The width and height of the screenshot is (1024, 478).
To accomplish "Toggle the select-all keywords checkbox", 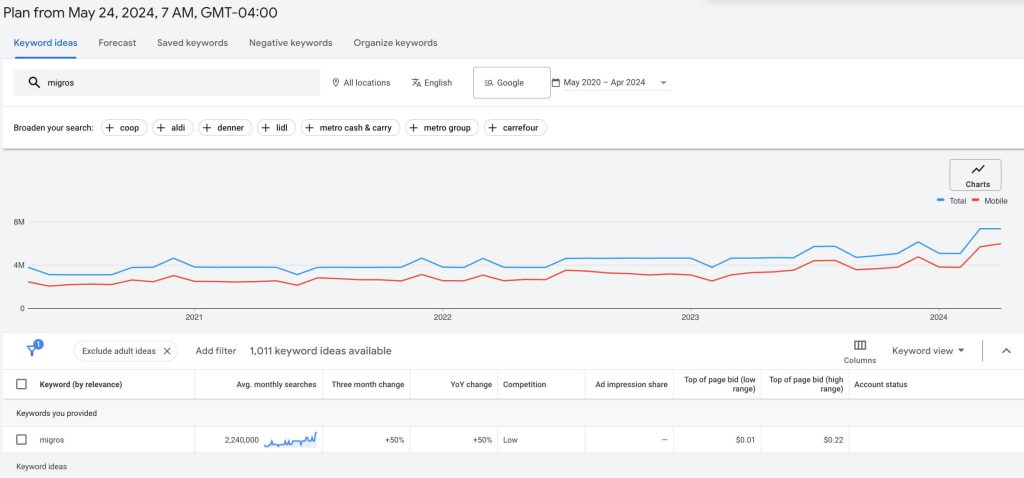I will tap(22, 384).
